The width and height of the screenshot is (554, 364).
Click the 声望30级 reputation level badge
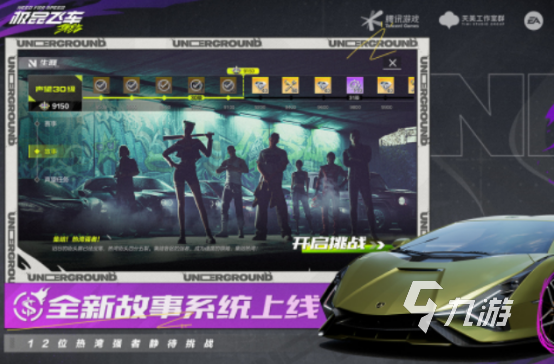tap(55, 89)
